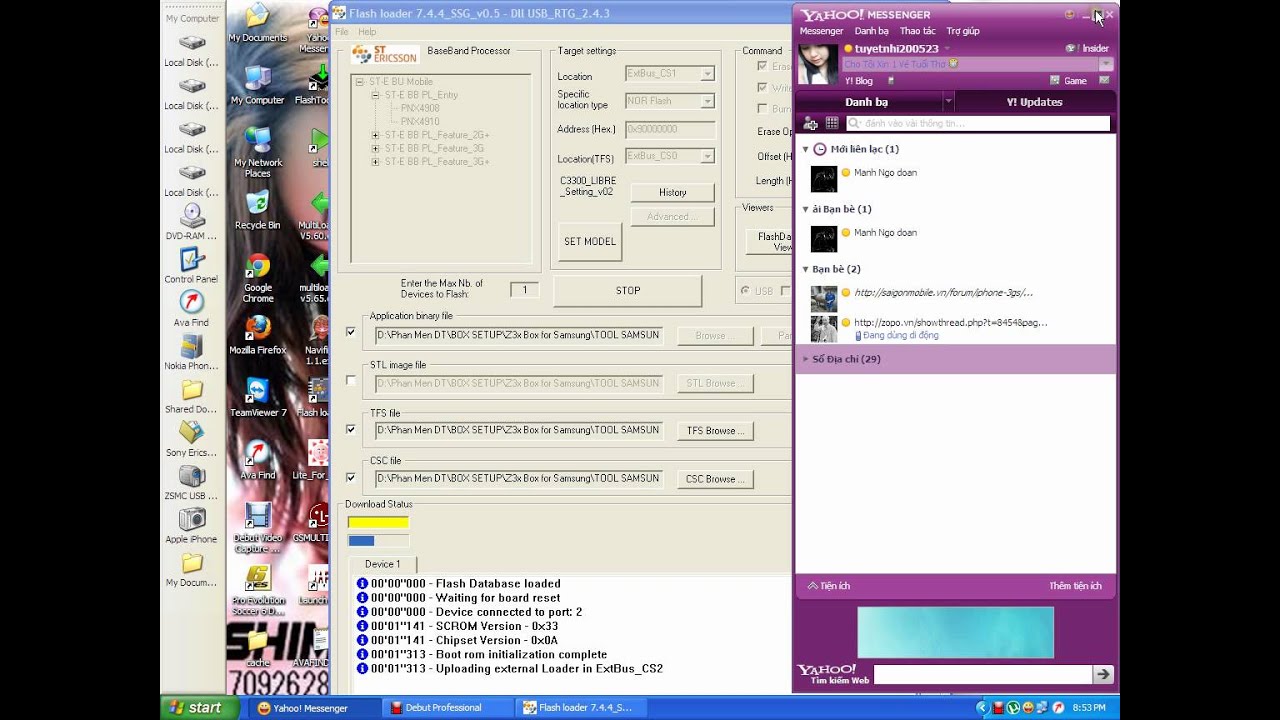This screenshot has height=720, width=1280.
Task: Open Trợ giúp menu
Action: [x=963, y=31]
